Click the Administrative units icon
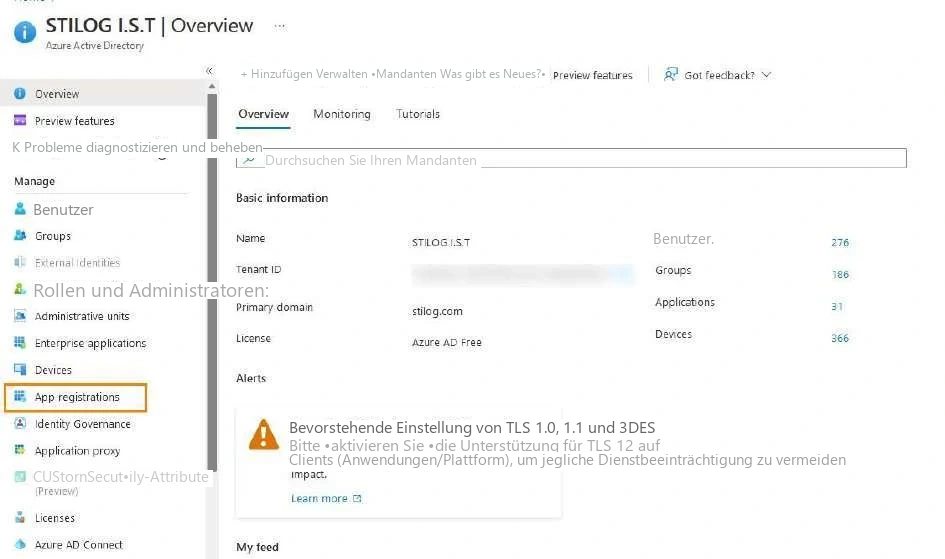The width and height of the screenshot is (945, 559). click(x=20, y=316)
